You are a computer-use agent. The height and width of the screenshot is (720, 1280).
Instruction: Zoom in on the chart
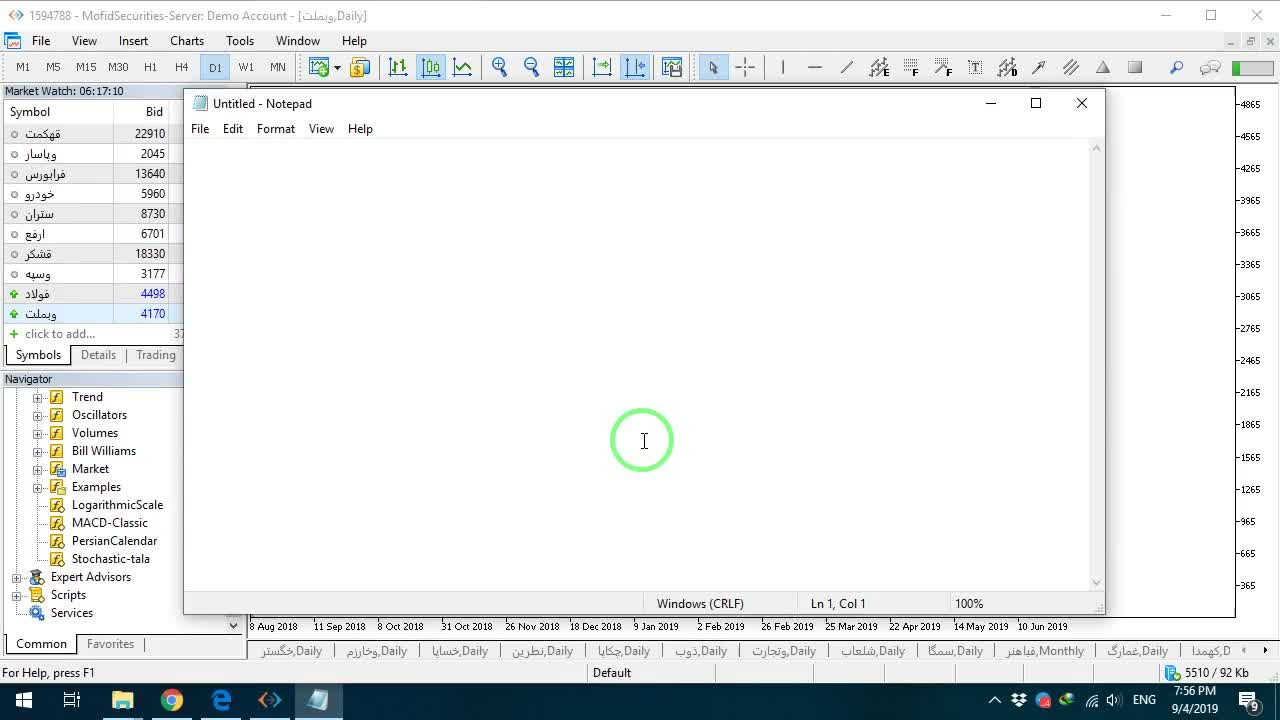(500, 67)
